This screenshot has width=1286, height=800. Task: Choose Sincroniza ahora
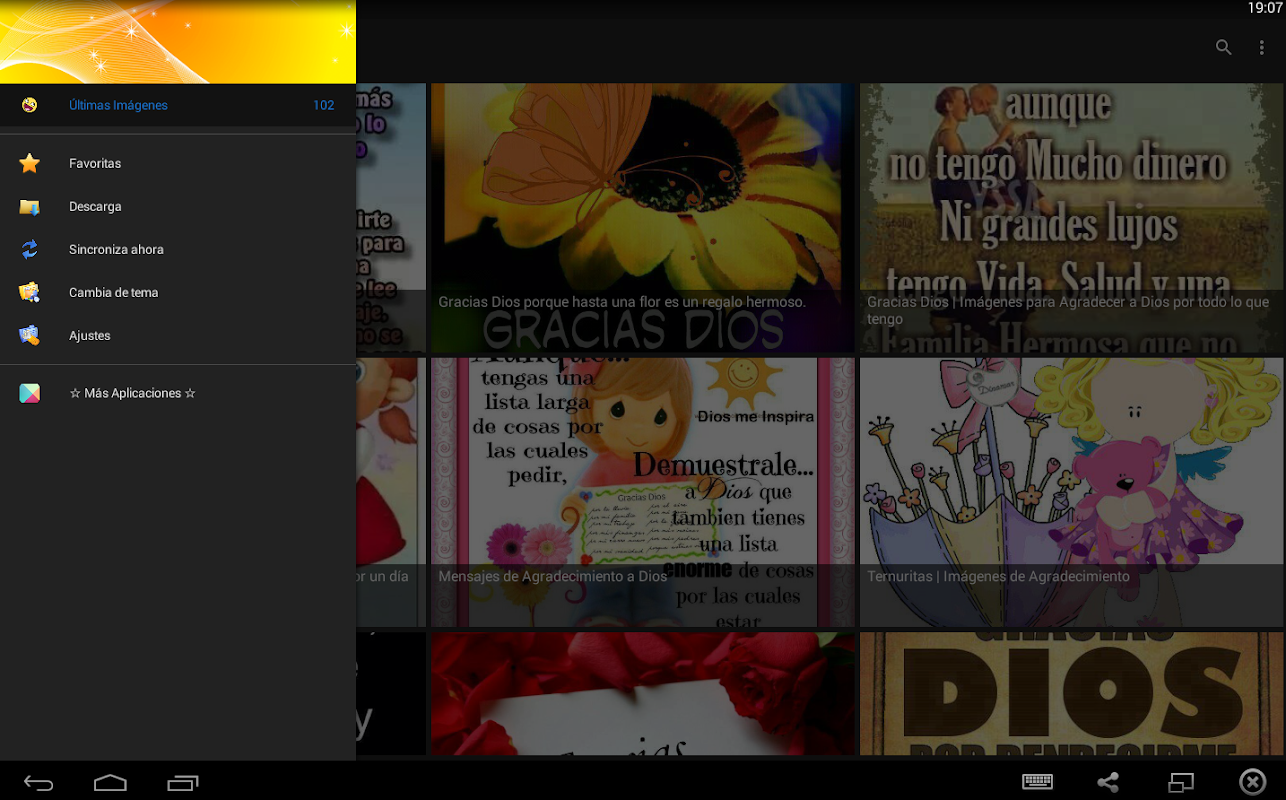coord(178,250)
